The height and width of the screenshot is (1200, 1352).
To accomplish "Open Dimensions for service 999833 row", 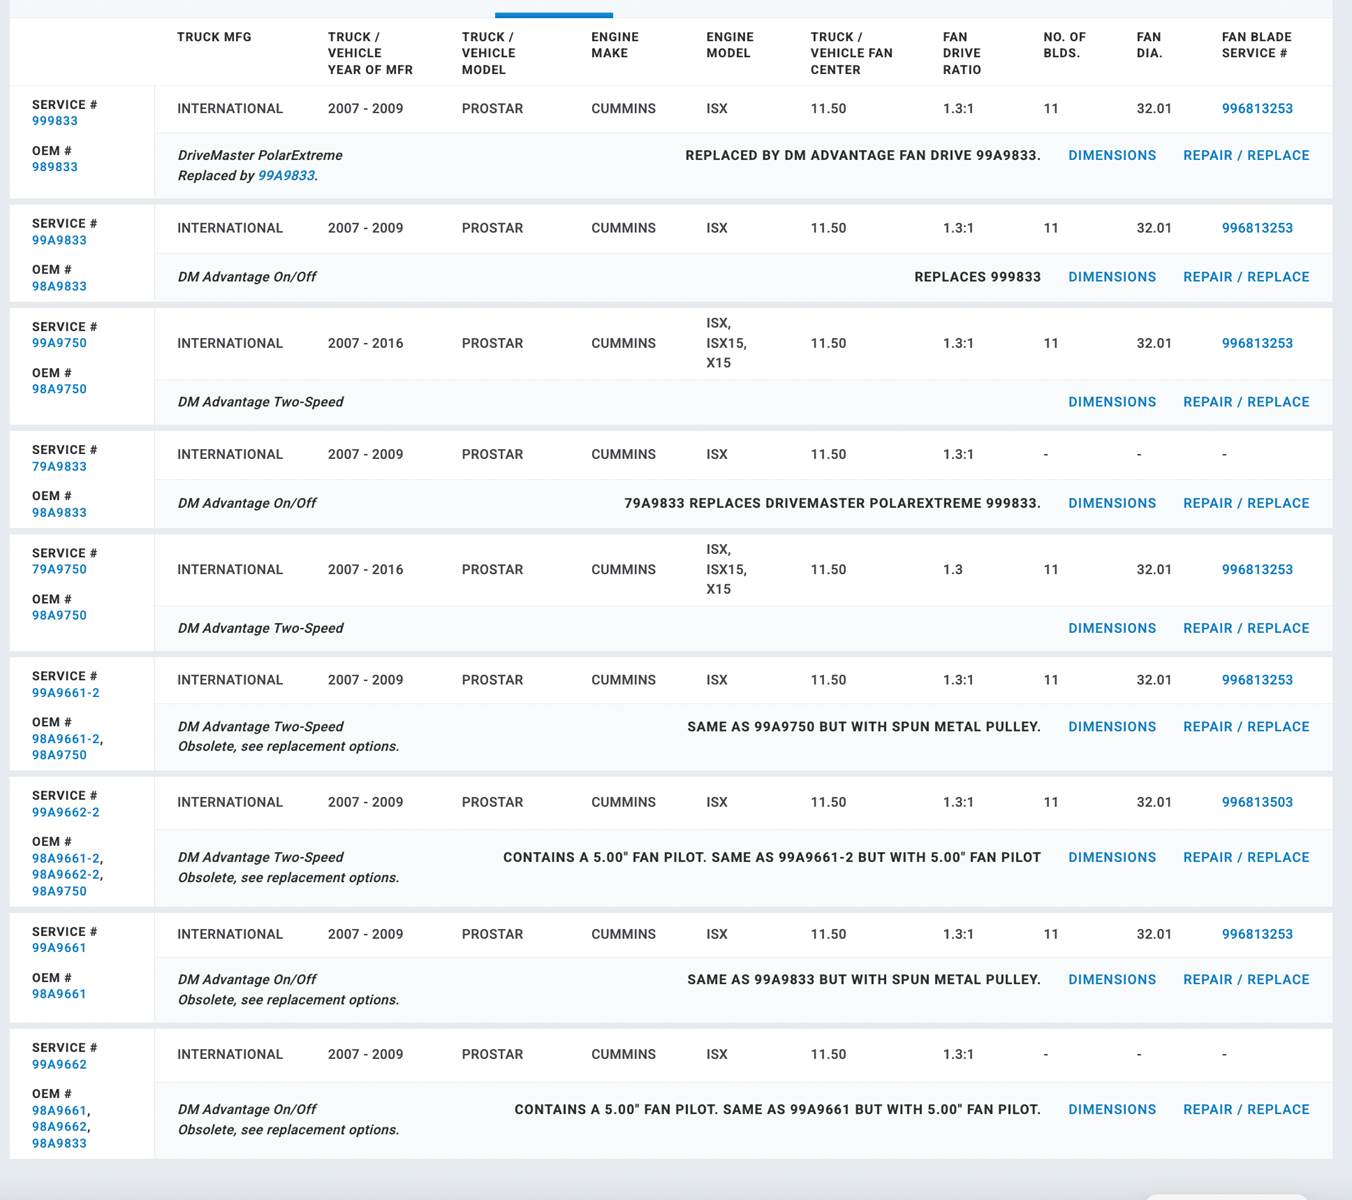I will tap(1112, 155).
